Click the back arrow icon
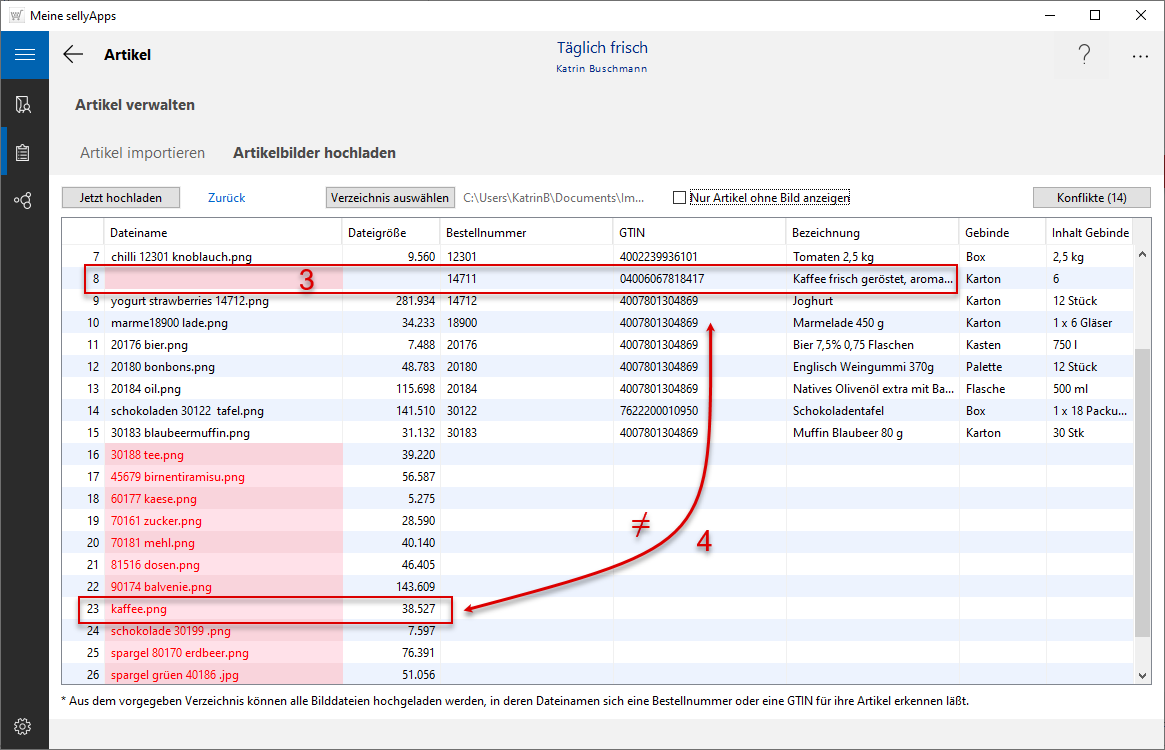This screenshot has height=750, width=1165. 73,55
